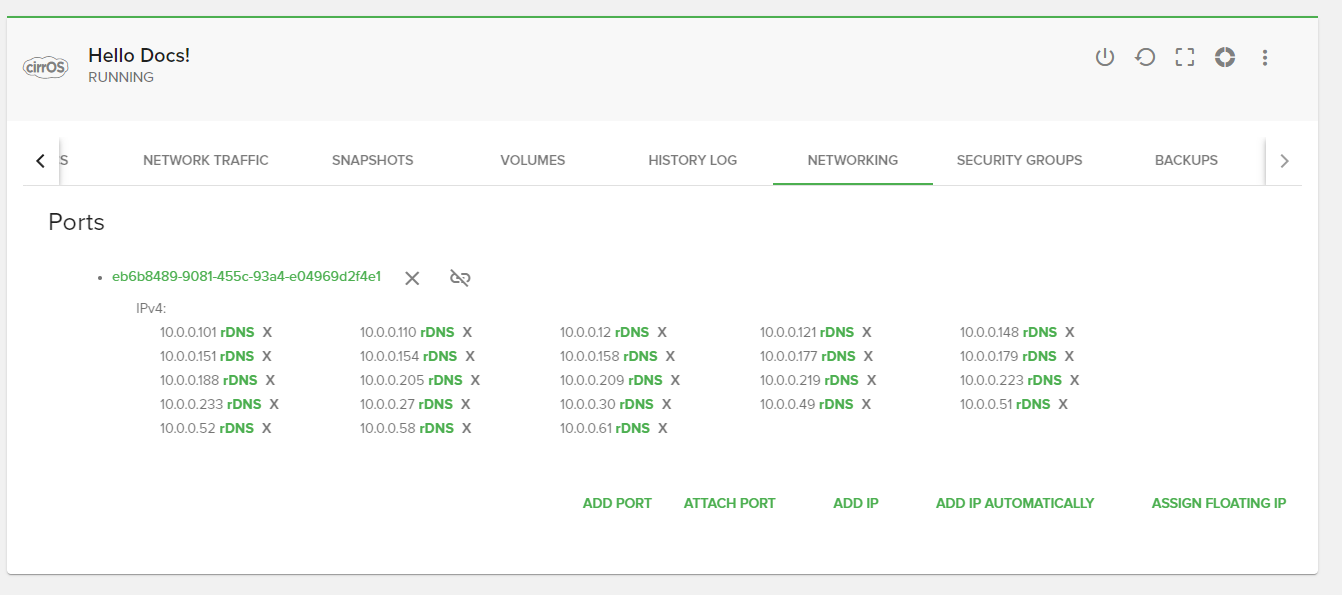Image resolution: width=1342 pixels, height=595 pixels.
Task: Delete port eb6b8489 with the X icon
Action: (x=412, y=278)
